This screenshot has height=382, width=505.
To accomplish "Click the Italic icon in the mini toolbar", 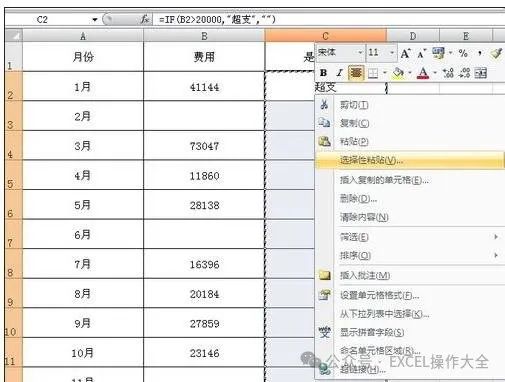I will click(x=339, y=73).
